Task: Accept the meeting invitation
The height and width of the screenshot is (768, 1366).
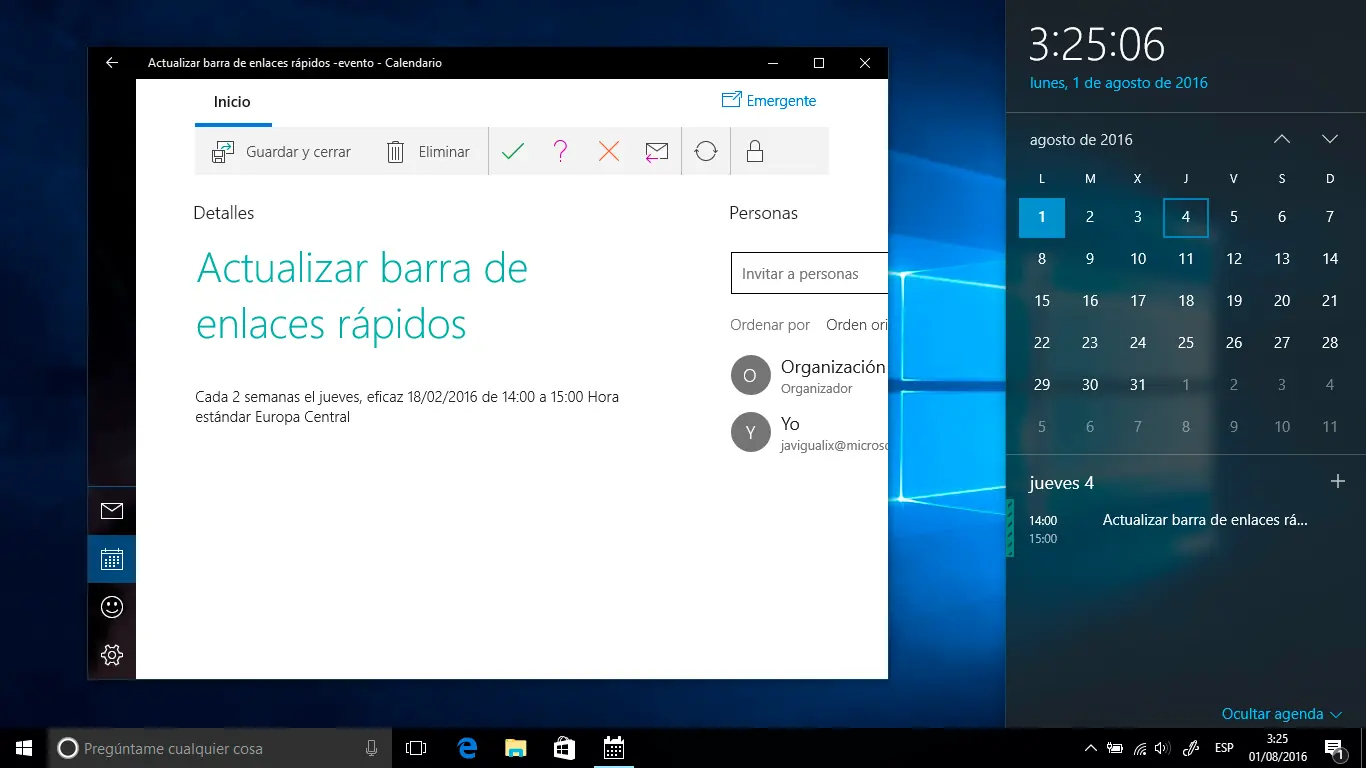Action: coord(513,151)
